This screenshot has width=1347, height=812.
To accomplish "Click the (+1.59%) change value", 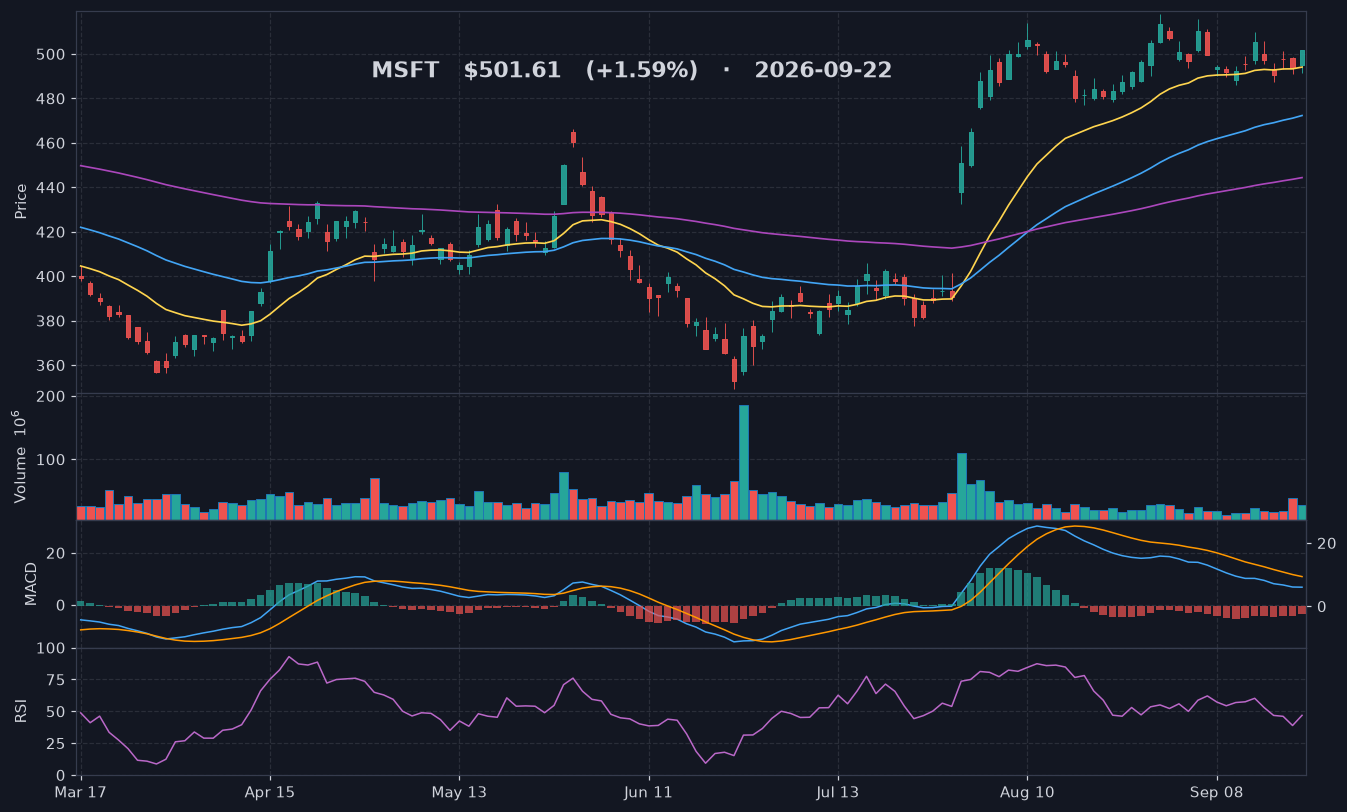I will tap(642, 71).
